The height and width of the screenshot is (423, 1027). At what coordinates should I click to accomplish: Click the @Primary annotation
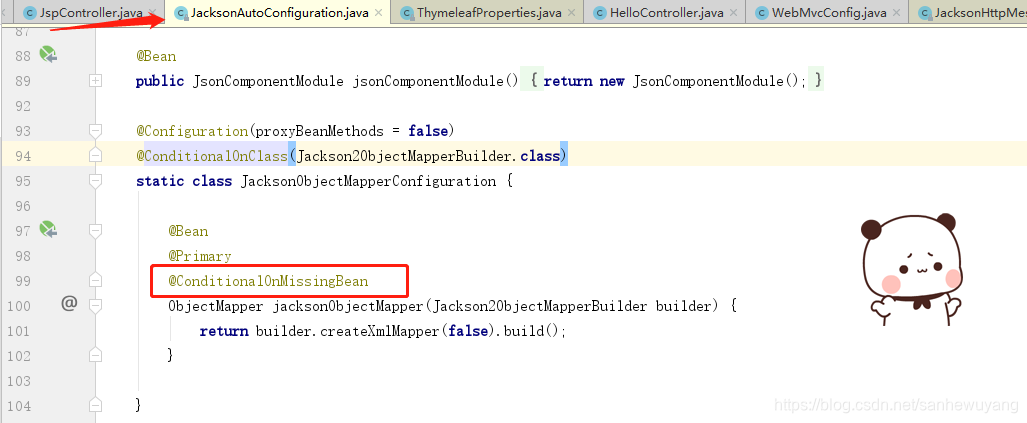click(x=200, y=256)
